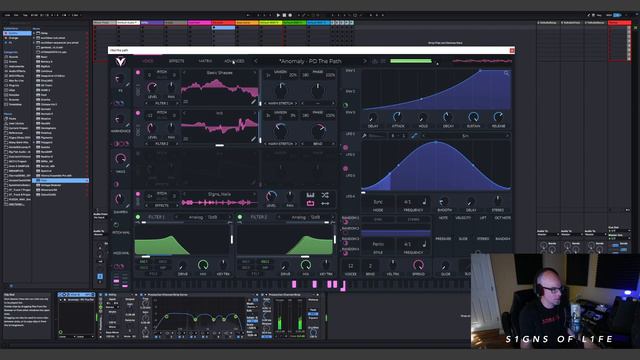This screenshot has height=360, width=640.
Task: Select the LFO 4 tab
Action: click(x=350, y=197)
